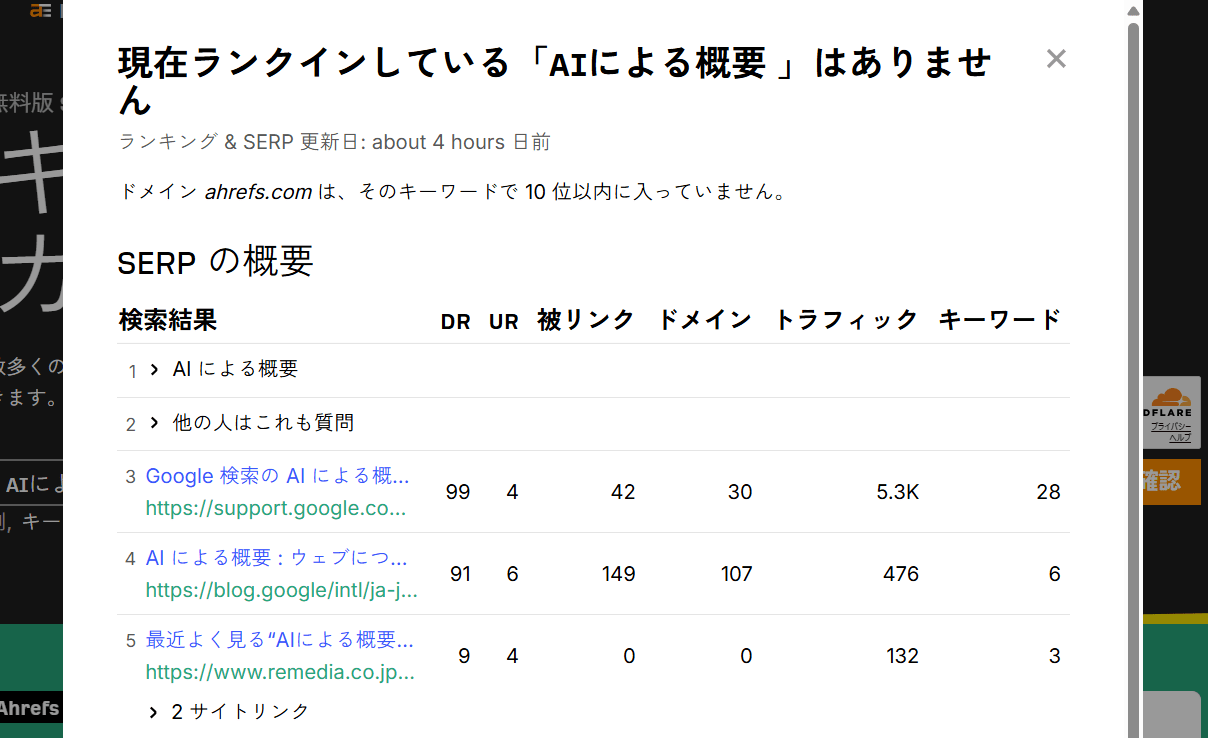This screenshot has height=738, width=1208.
Task: Sort results by the DR column header
Action: coord(455,320)
